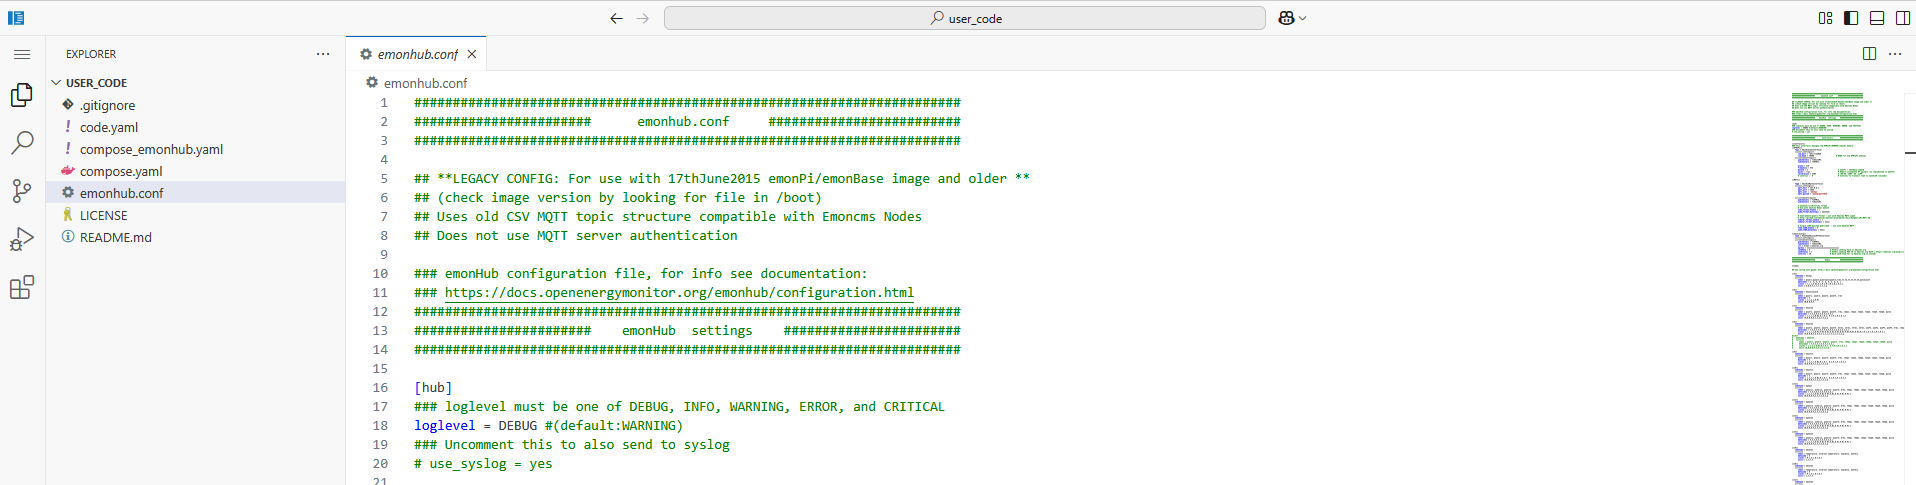Open the Source Control view
1916x485 pixels.
pyautogui.click(x=22, y=191)
